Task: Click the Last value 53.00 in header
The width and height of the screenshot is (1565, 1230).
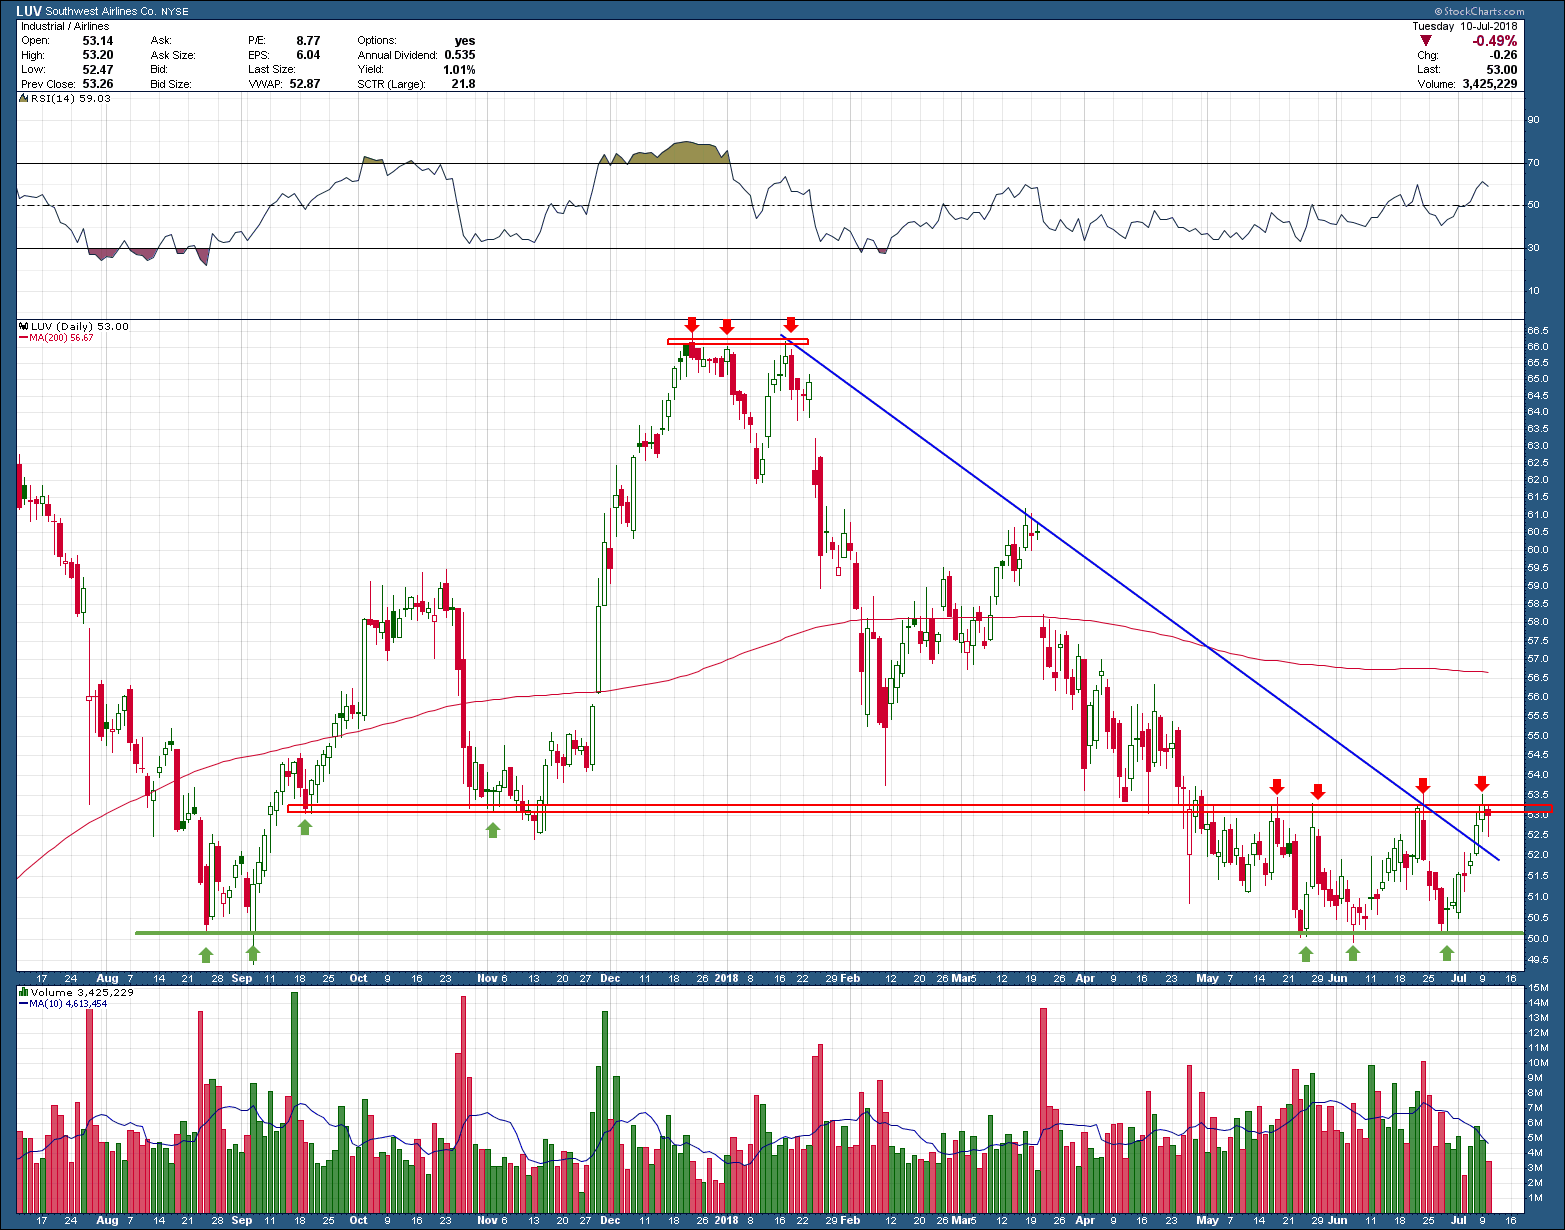Action: (1502, 69)
